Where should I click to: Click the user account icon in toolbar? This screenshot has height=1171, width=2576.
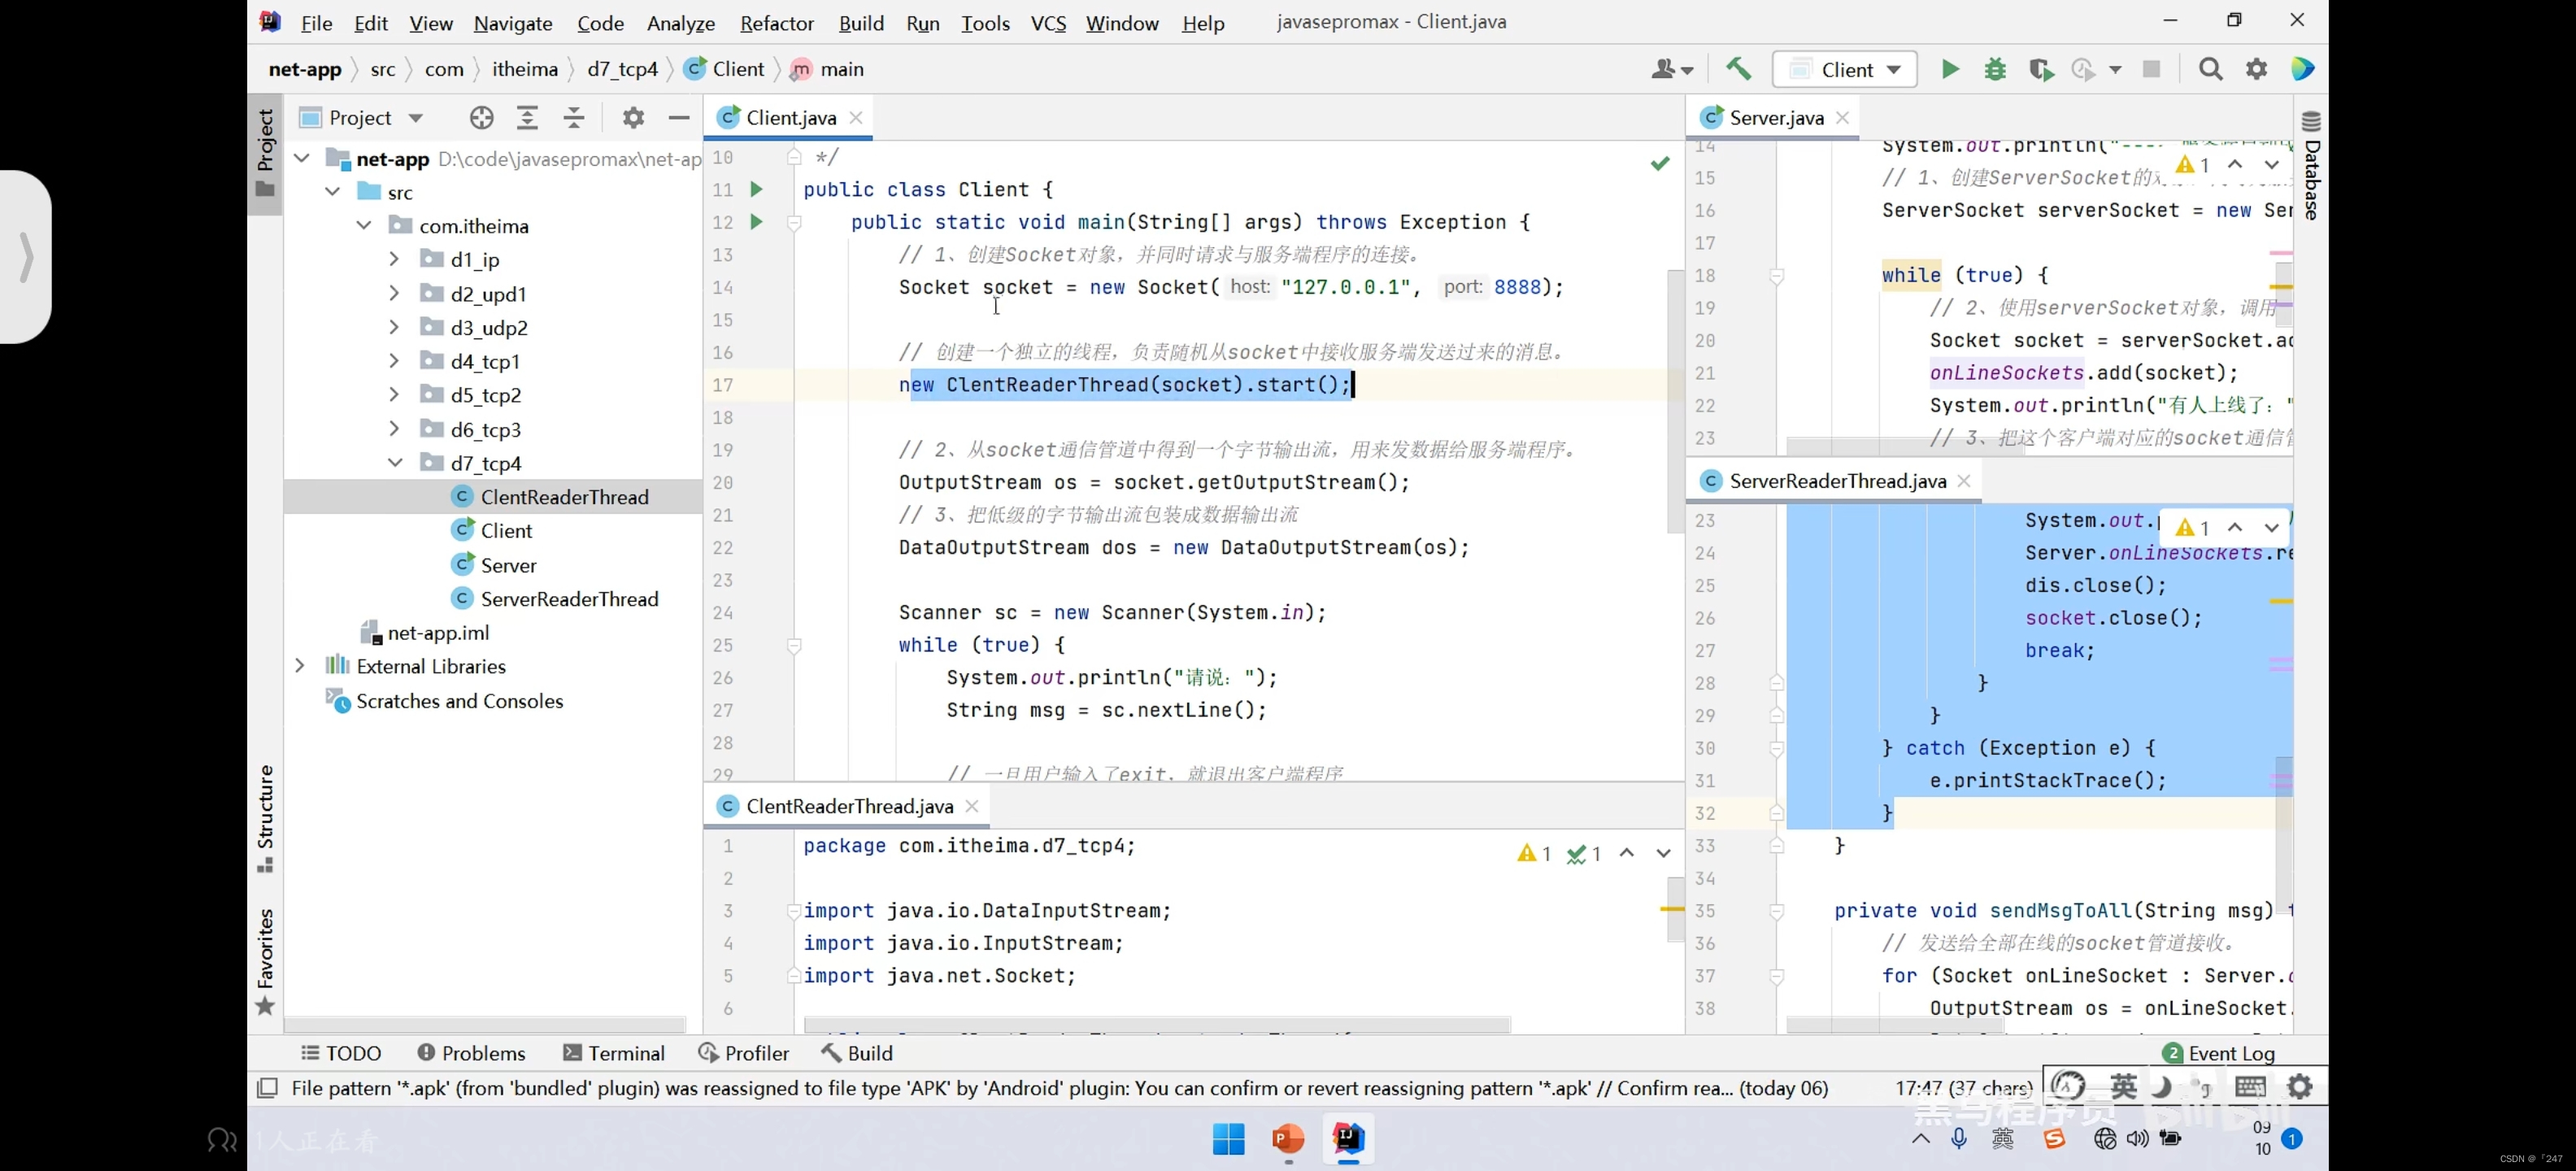tap(1671, 69)
